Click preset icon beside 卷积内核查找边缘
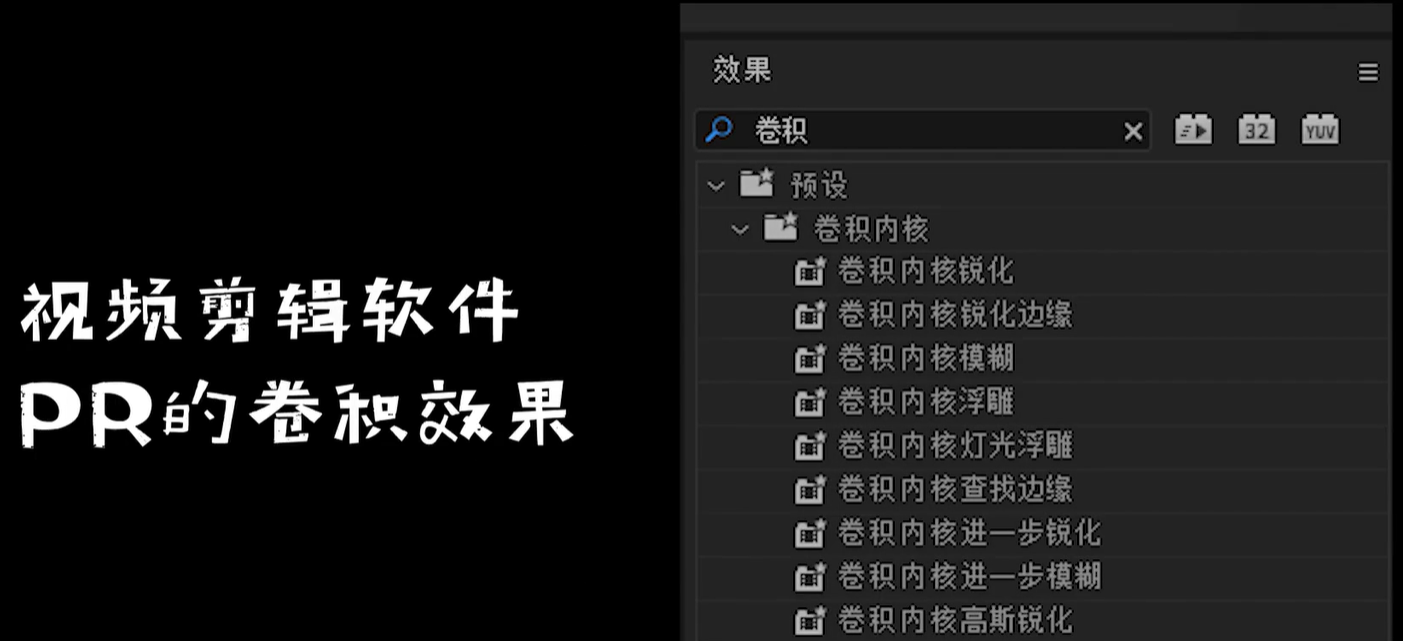This screenshot has height=641, width=1403. pyautogui.click(x=810, y=489)
